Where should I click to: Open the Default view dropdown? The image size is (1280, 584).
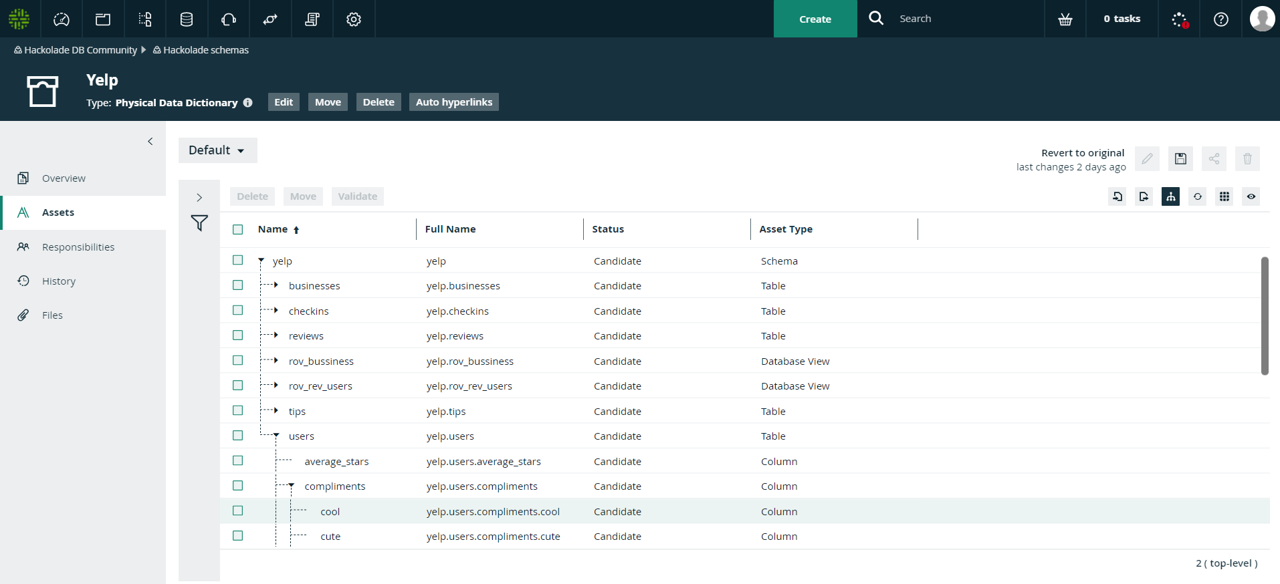click(x=217, y=149)
